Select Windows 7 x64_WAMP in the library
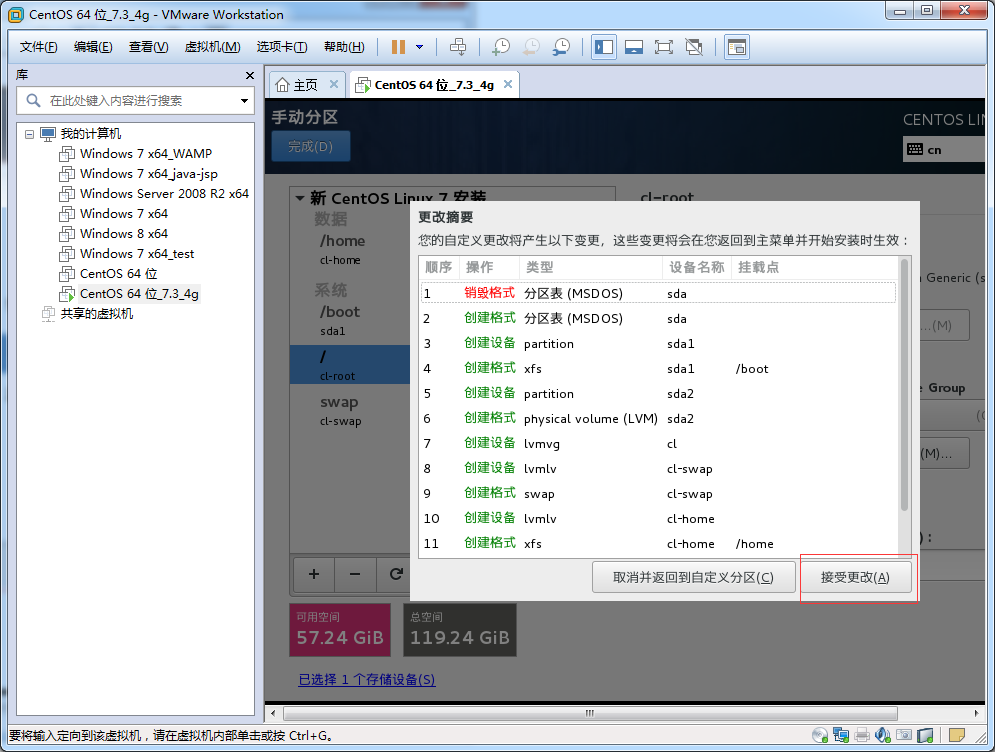The image size is (995, 752). [146, 154]
